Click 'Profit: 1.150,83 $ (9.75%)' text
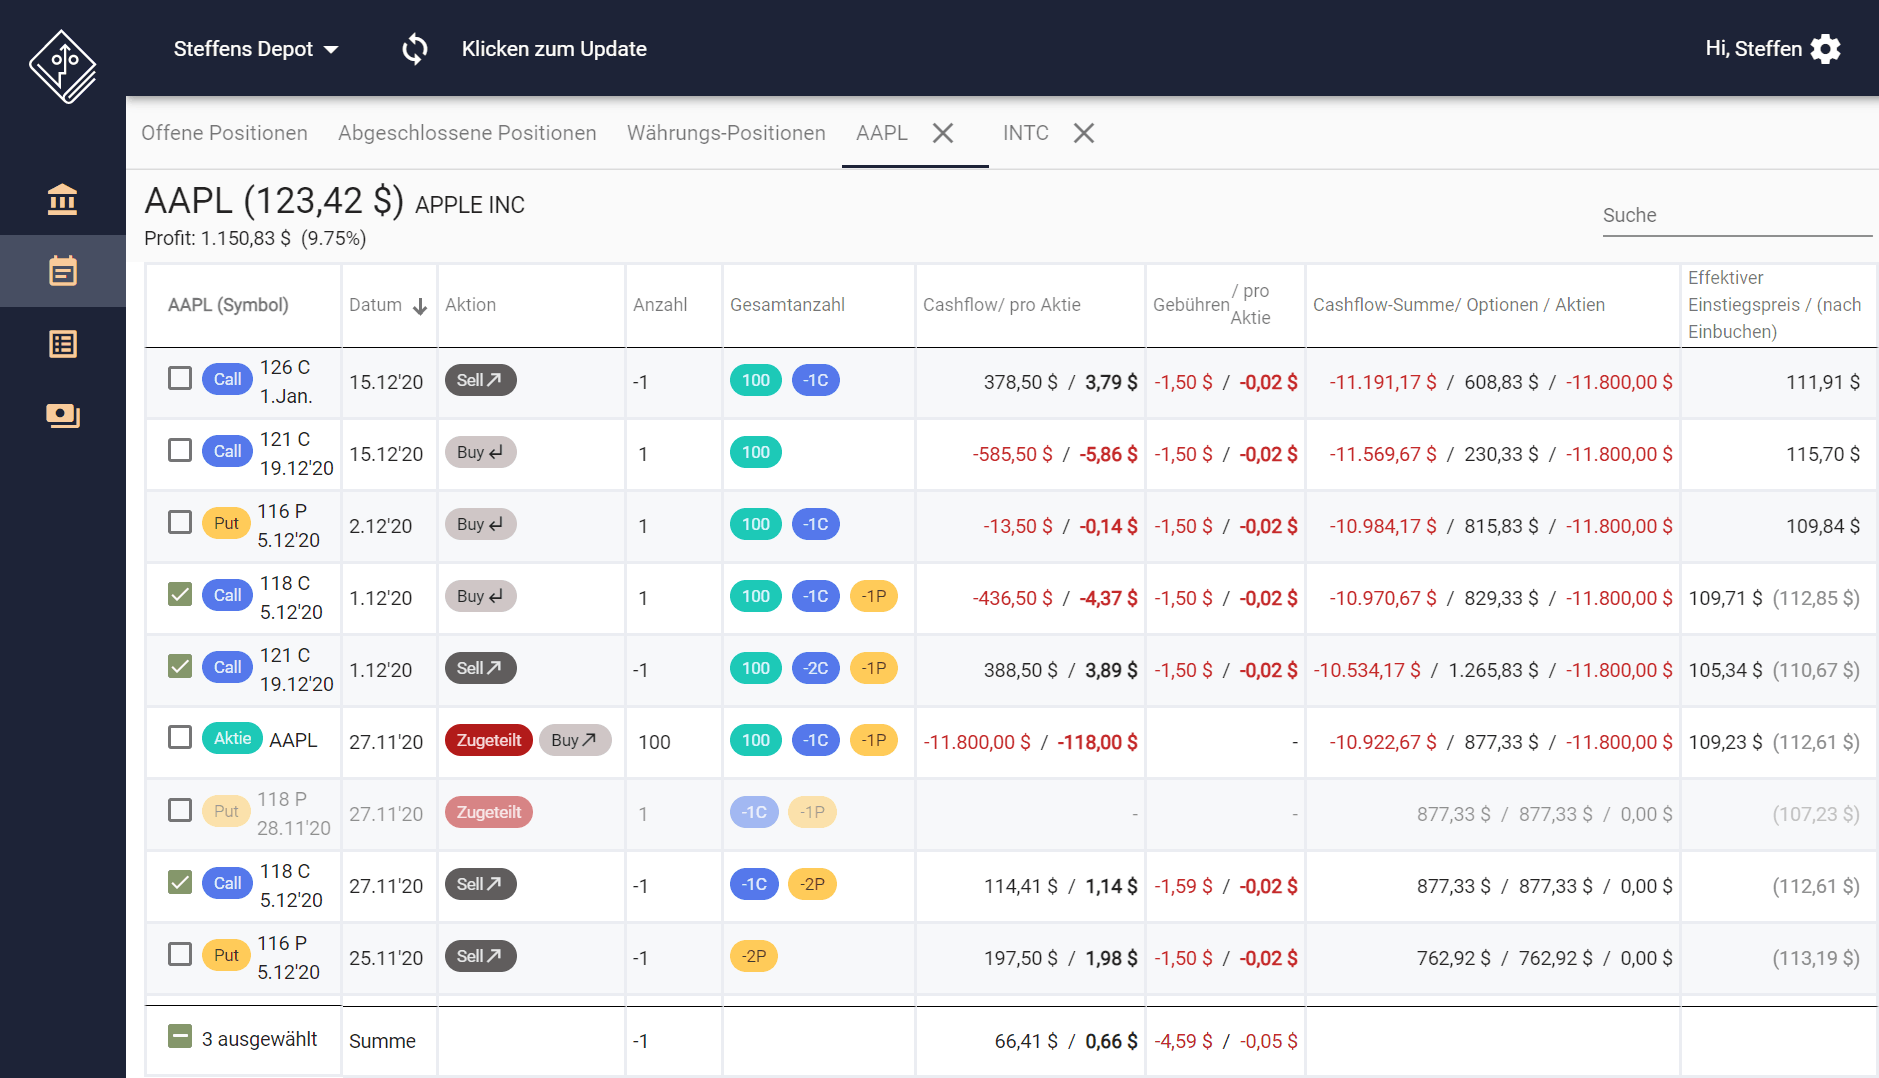The image size is (1879, 1078). point(255,238)
